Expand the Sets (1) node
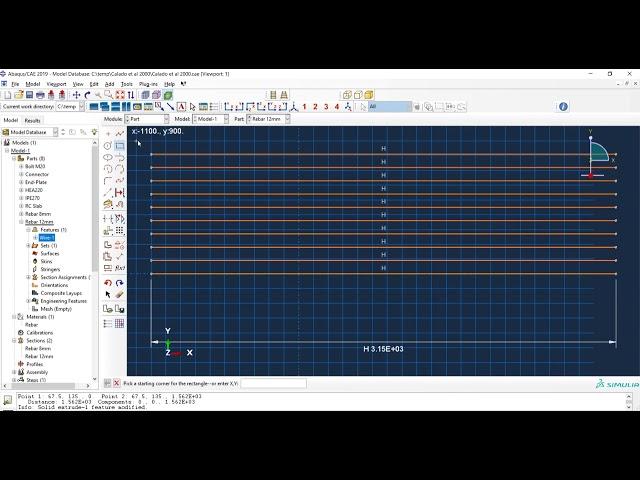Viewport: 640px width, 480px height. click(x=28, y=246)
